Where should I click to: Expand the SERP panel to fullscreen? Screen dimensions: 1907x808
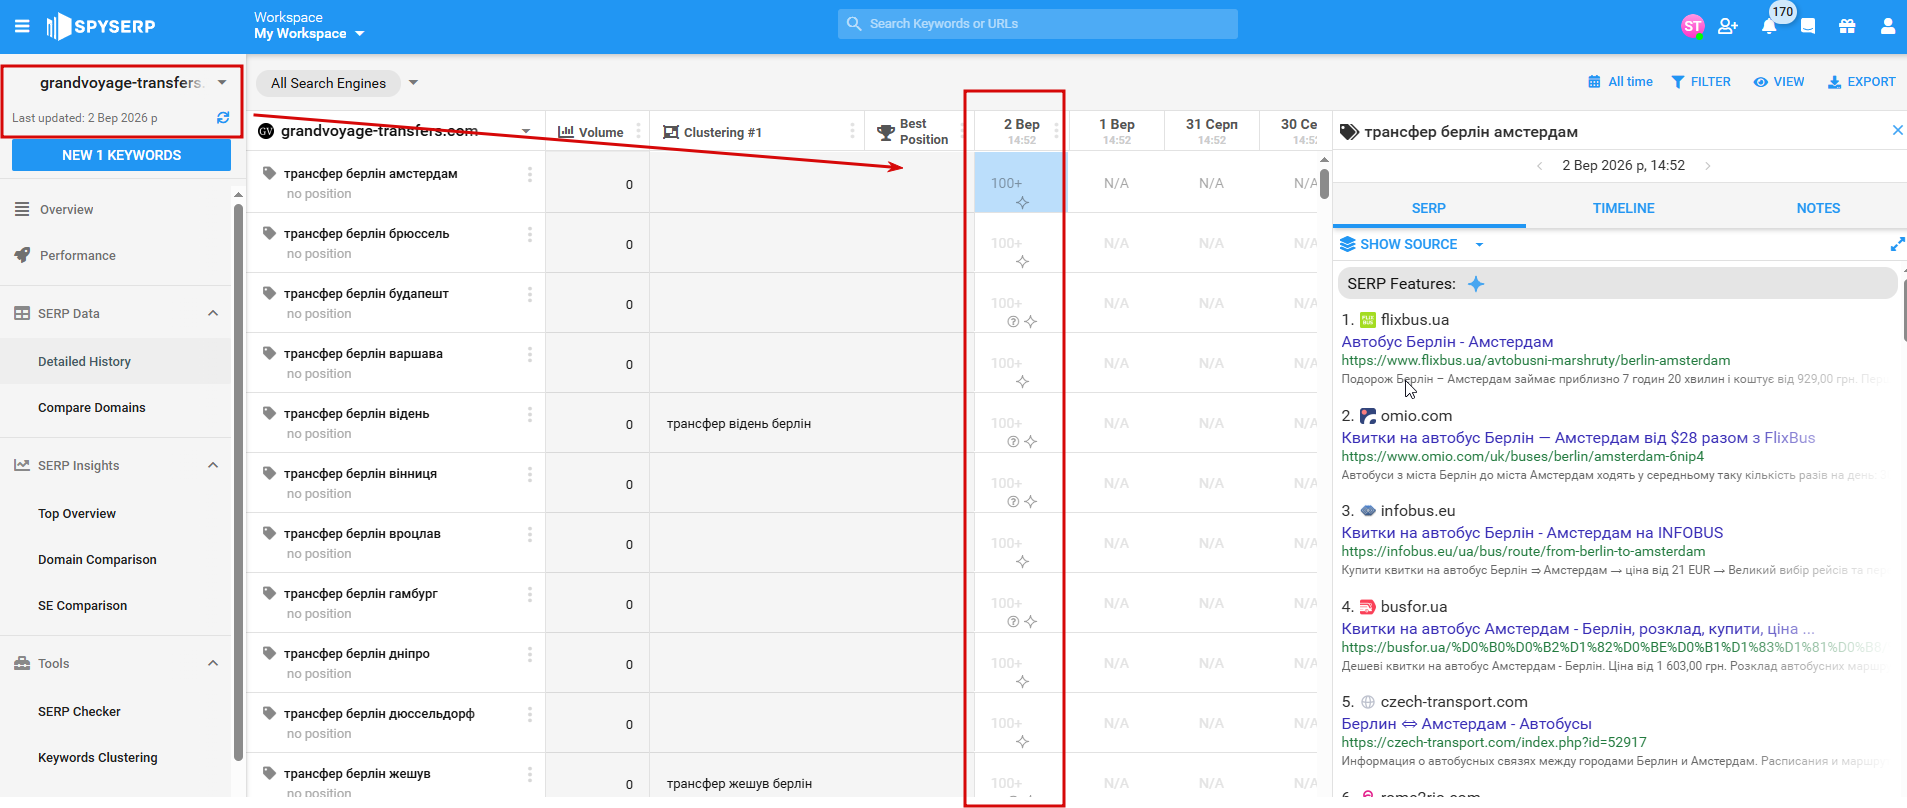point(1897,244)
